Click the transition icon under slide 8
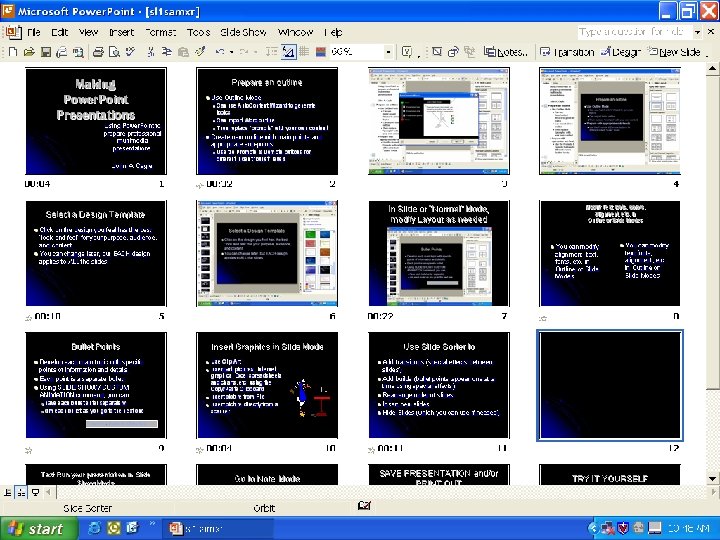This screenshot has width=720, height=540. coord(543,318)
